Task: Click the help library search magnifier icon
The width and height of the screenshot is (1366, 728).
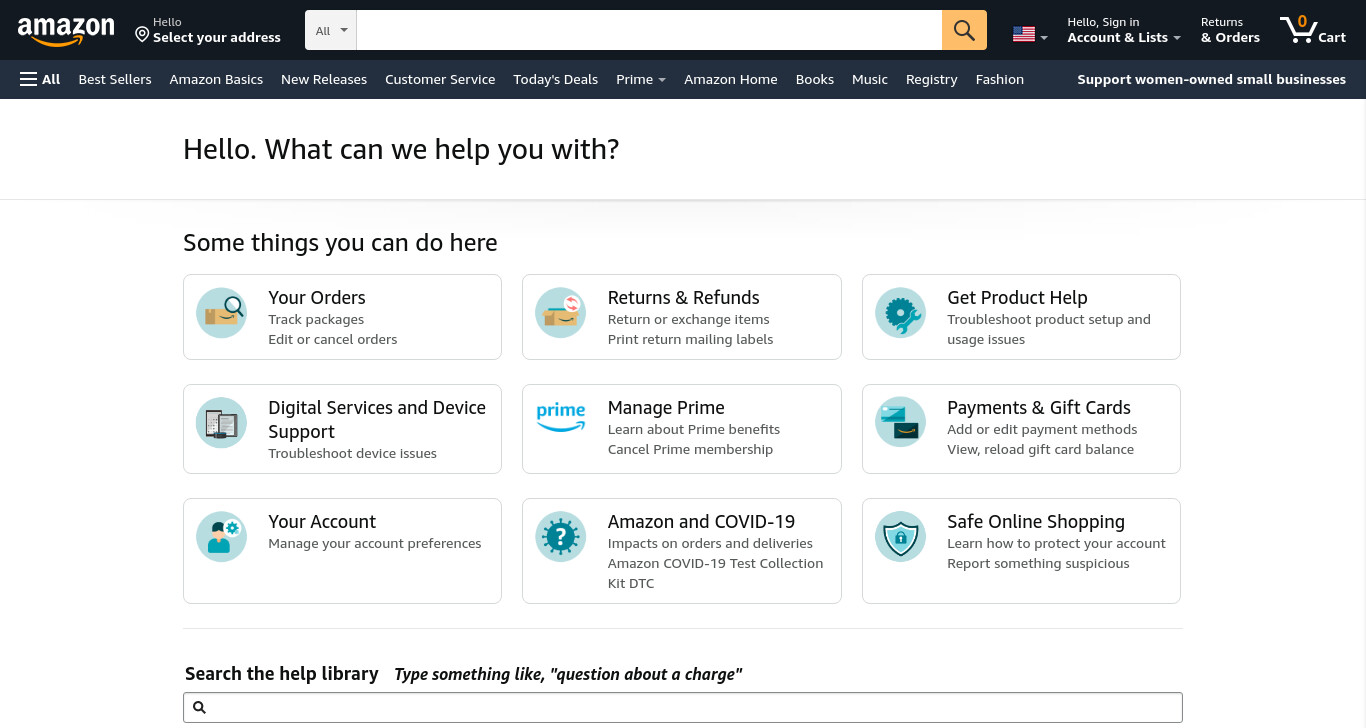Action: [199, 708]
